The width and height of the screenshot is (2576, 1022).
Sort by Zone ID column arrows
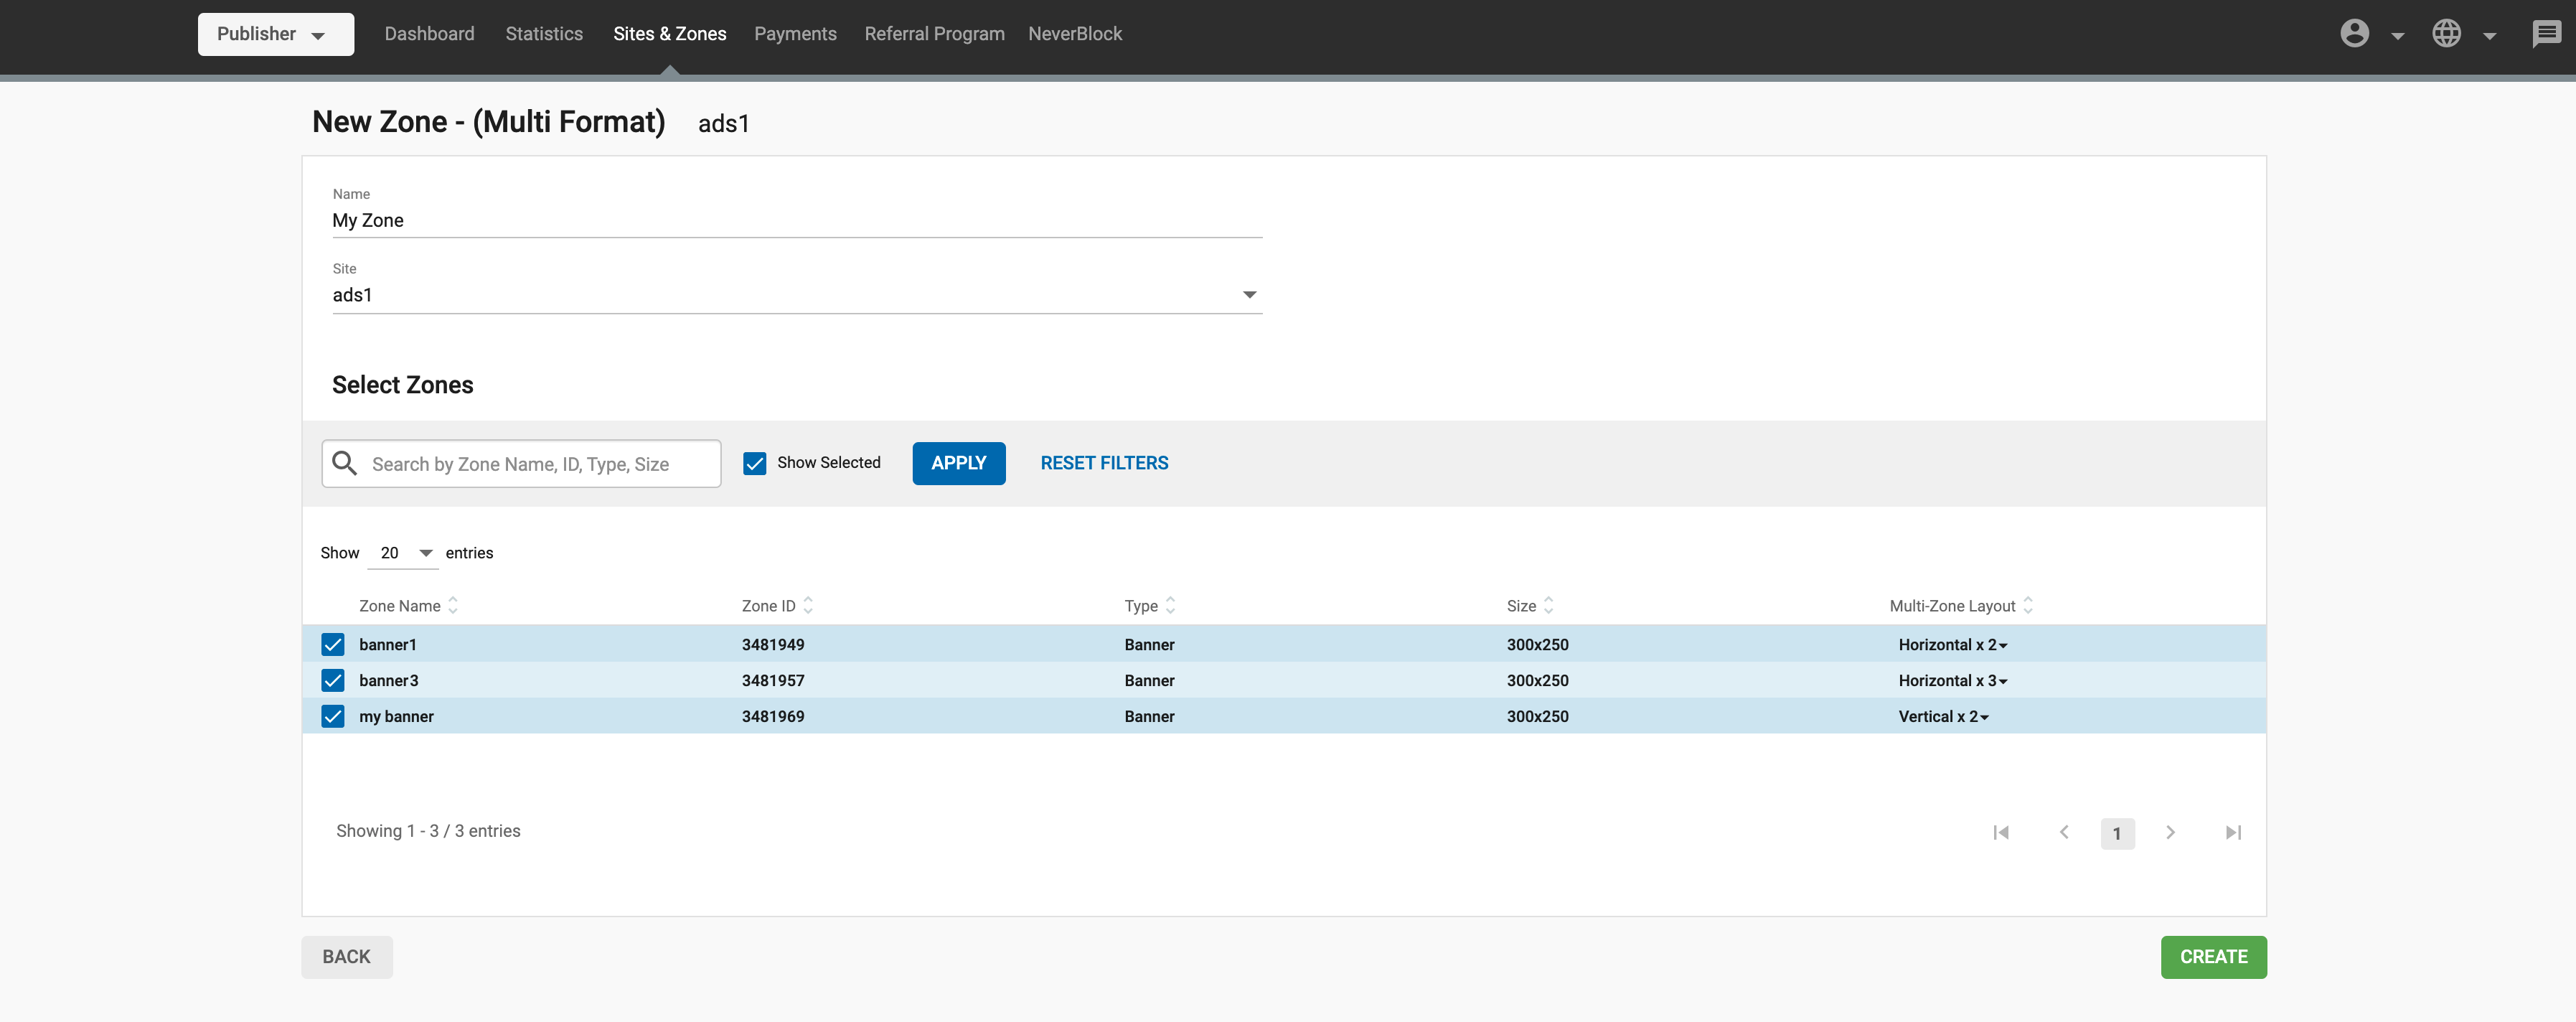[x=808, y=605]
